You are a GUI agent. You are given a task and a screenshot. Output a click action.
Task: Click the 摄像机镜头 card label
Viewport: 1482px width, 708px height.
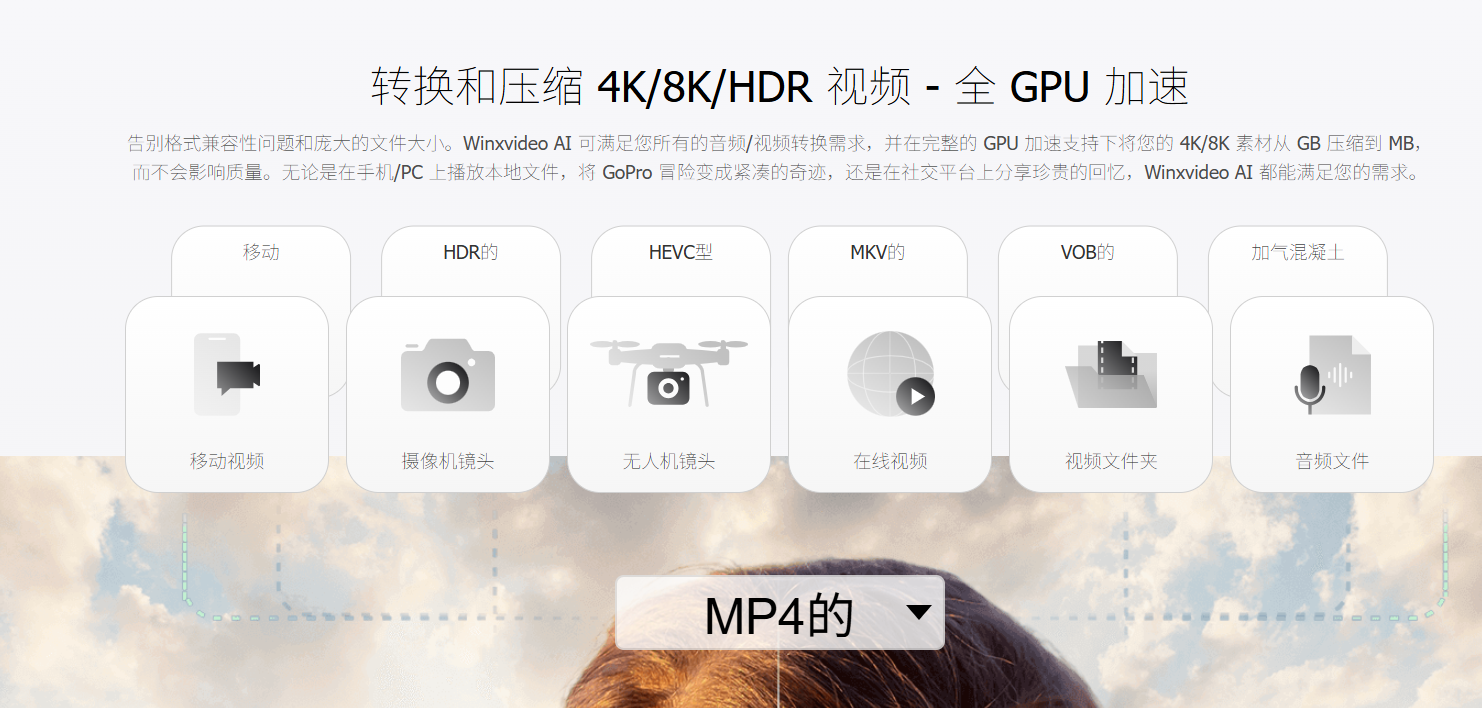click(448, 461)
